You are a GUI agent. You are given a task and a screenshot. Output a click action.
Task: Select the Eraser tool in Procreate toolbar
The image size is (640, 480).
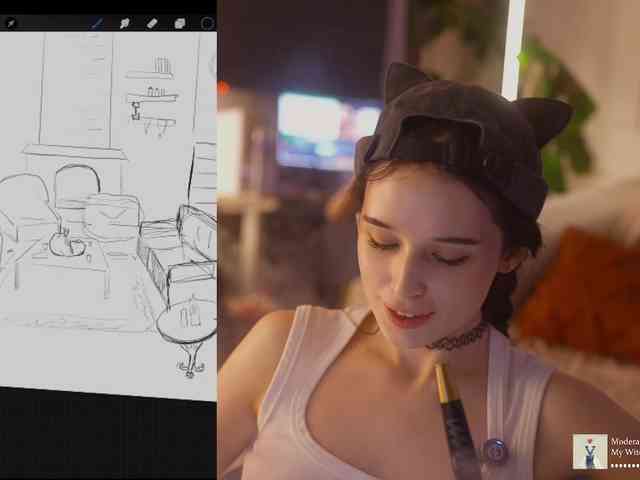click(x=152, y=23)
